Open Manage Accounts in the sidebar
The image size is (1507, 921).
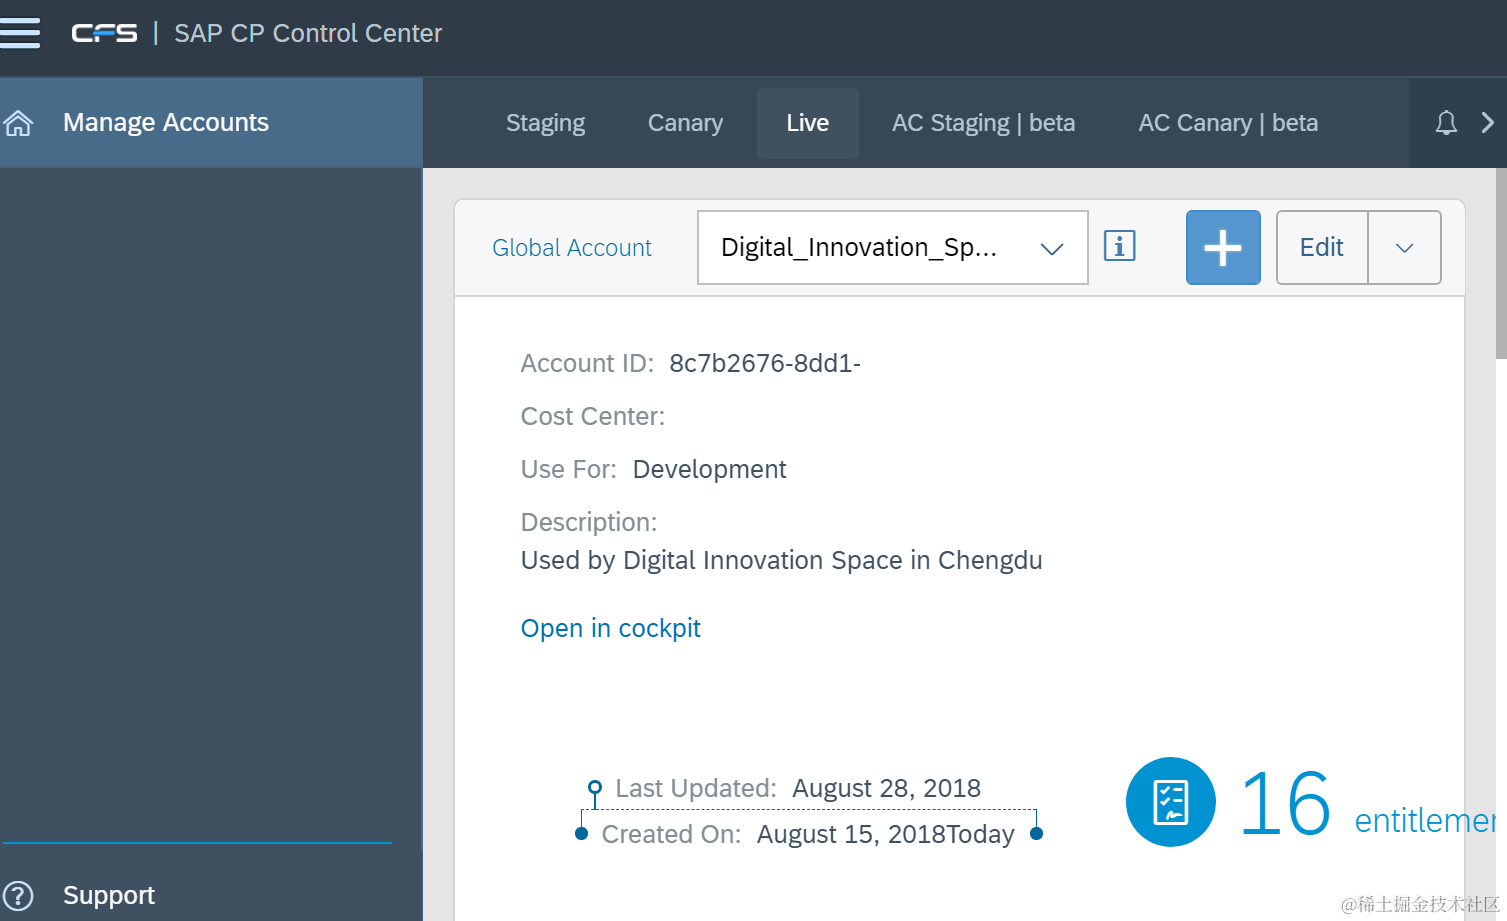[x=166, y=123]
